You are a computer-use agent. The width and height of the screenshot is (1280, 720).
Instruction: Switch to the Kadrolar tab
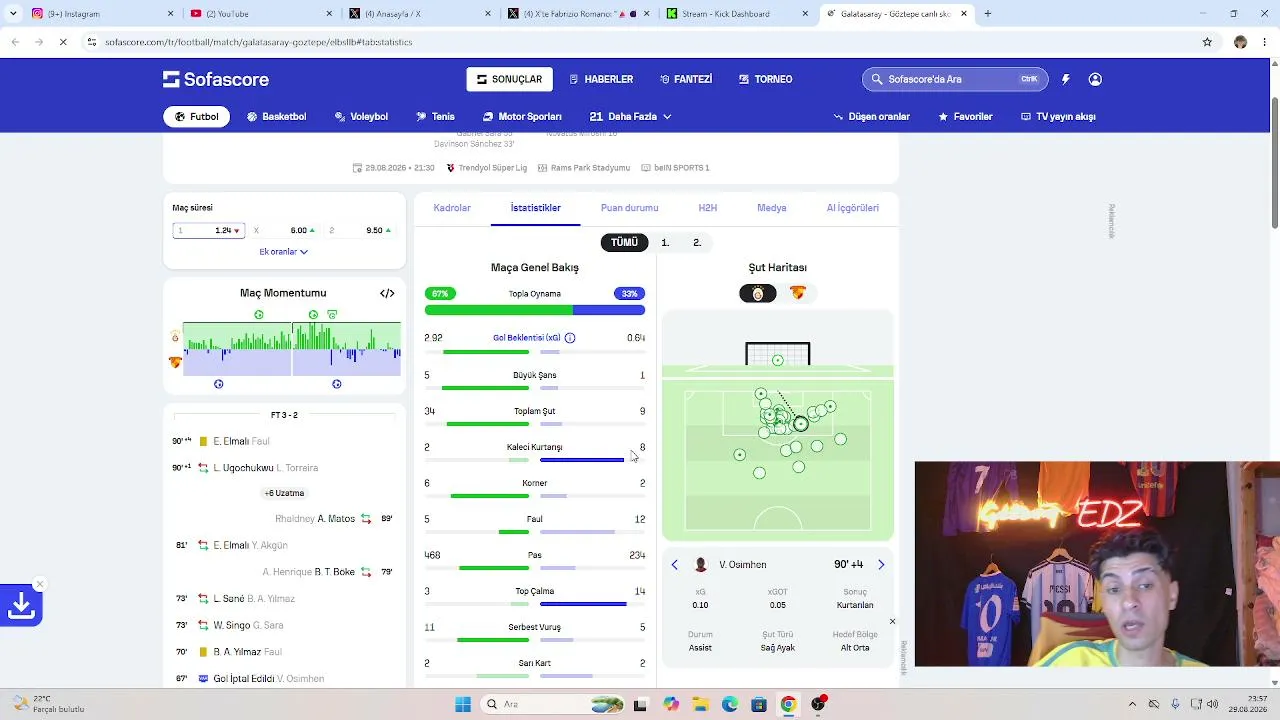(x=452, y=208)
